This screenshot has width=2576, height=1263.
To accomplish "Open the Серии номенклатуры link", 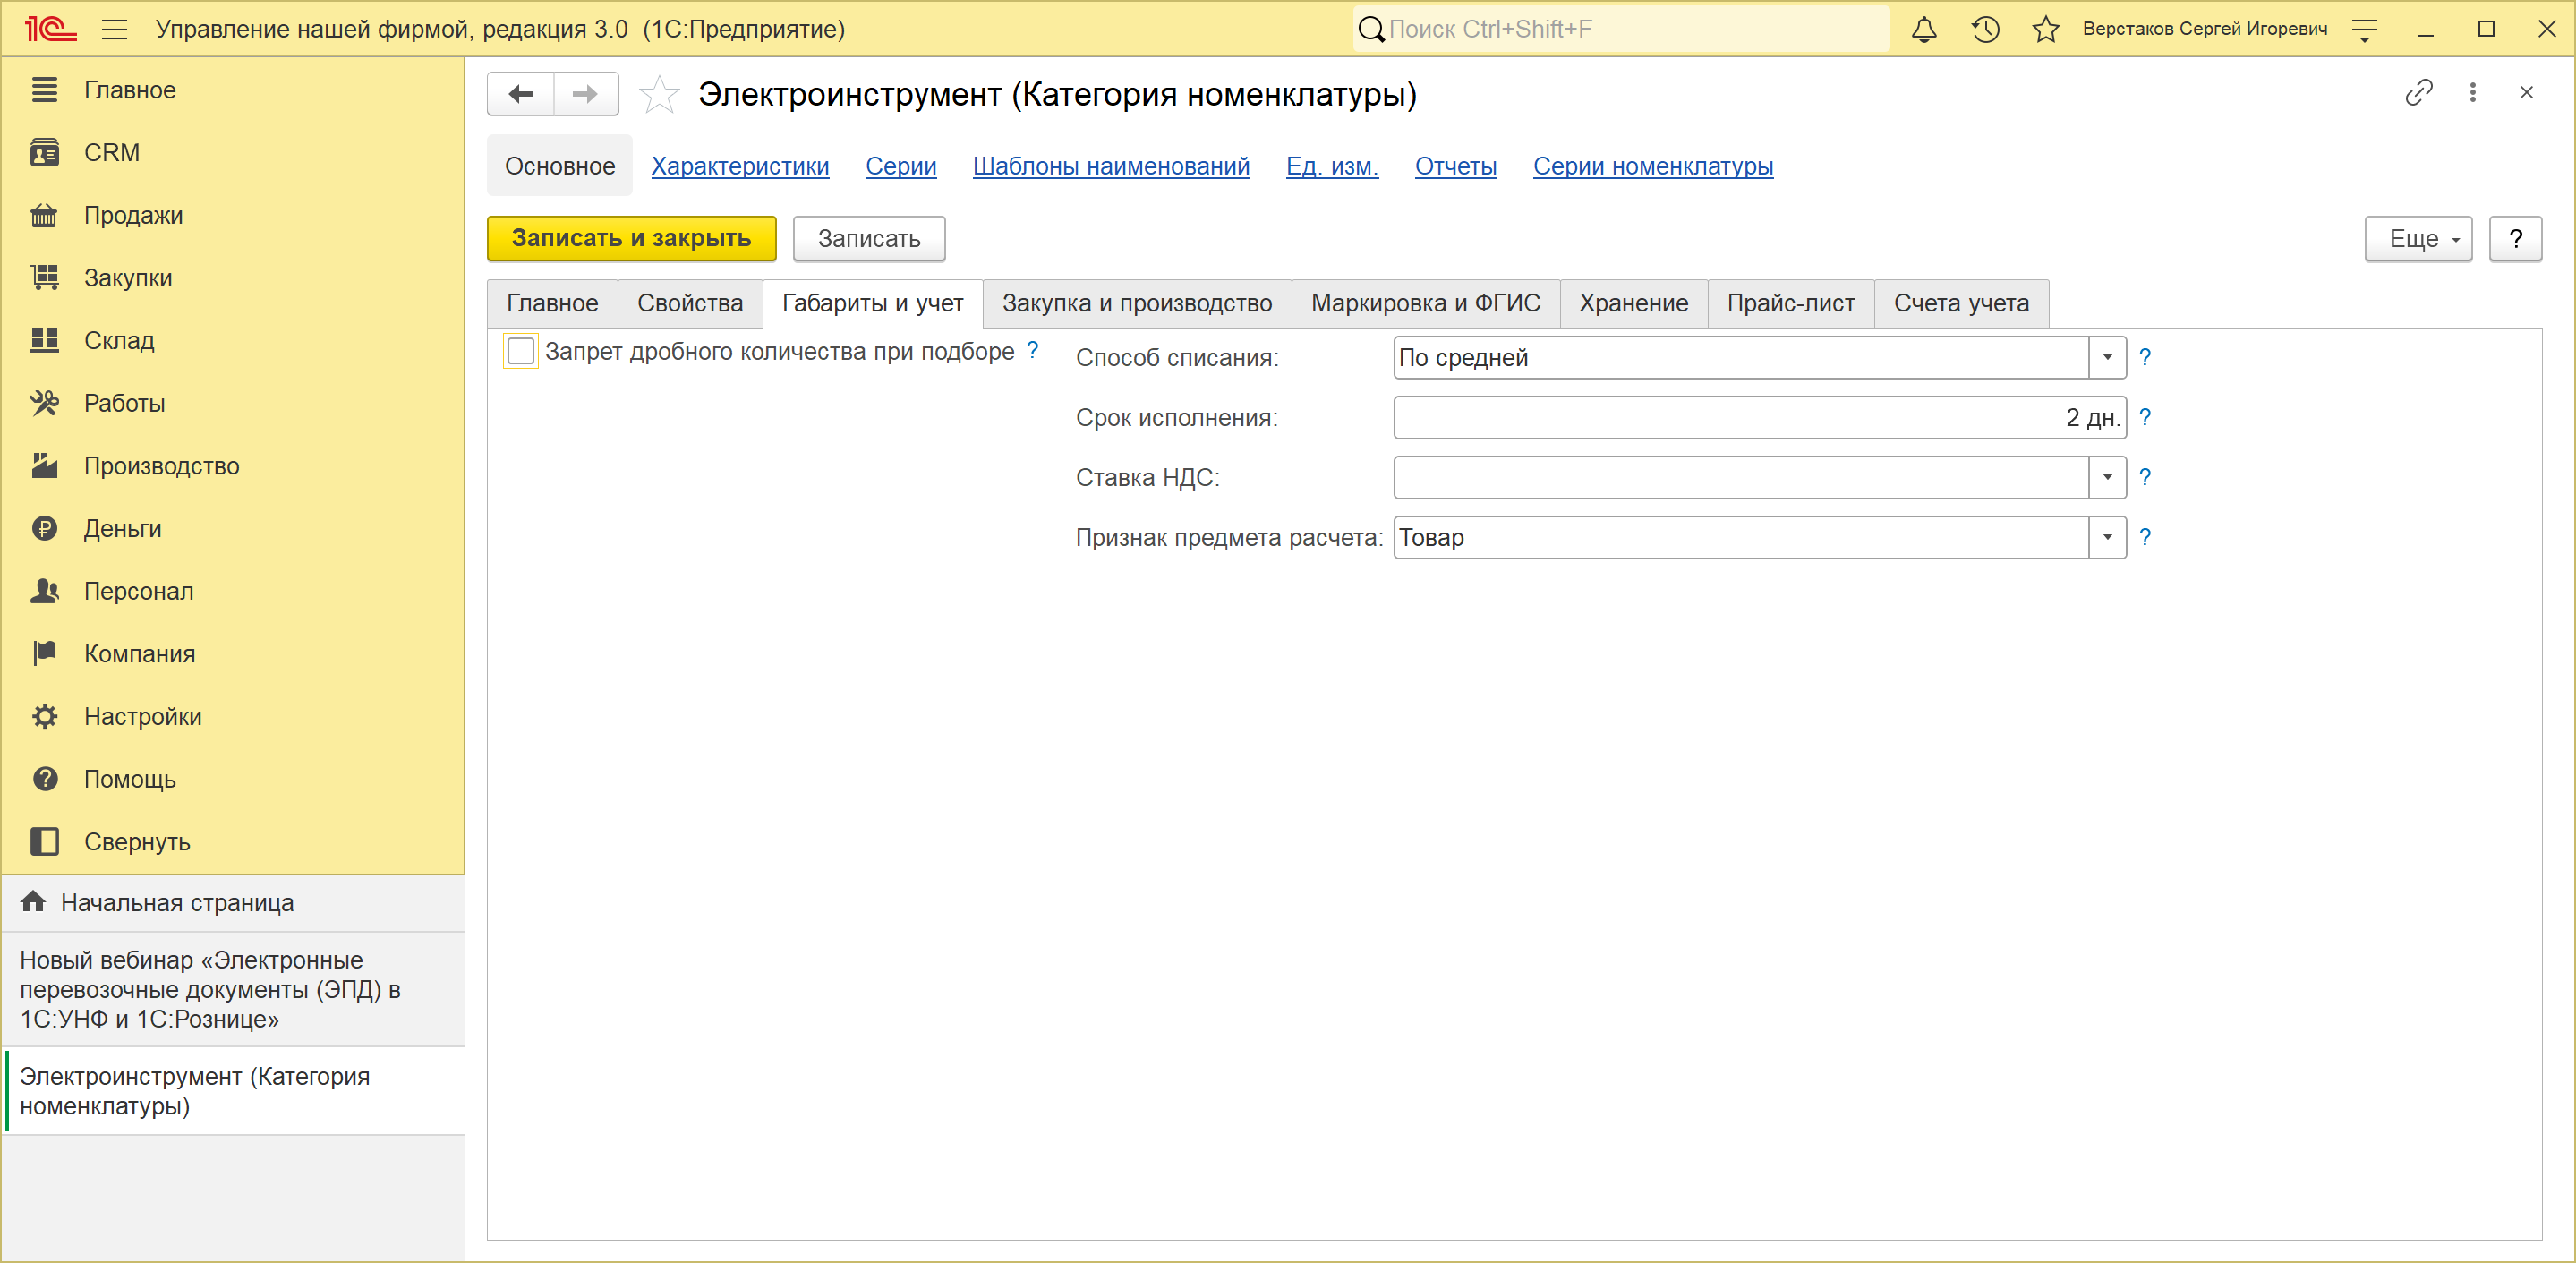I will click(1653, 166).
